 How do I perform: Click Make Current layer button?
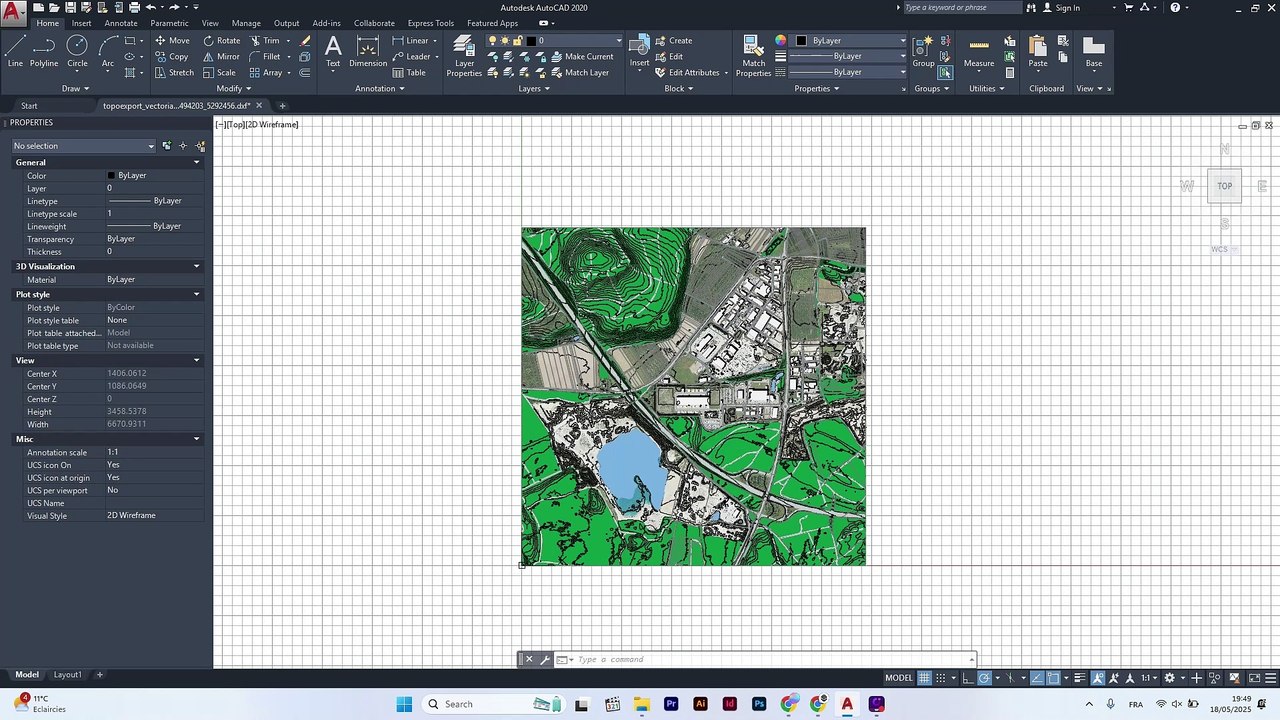coord(582,57)
